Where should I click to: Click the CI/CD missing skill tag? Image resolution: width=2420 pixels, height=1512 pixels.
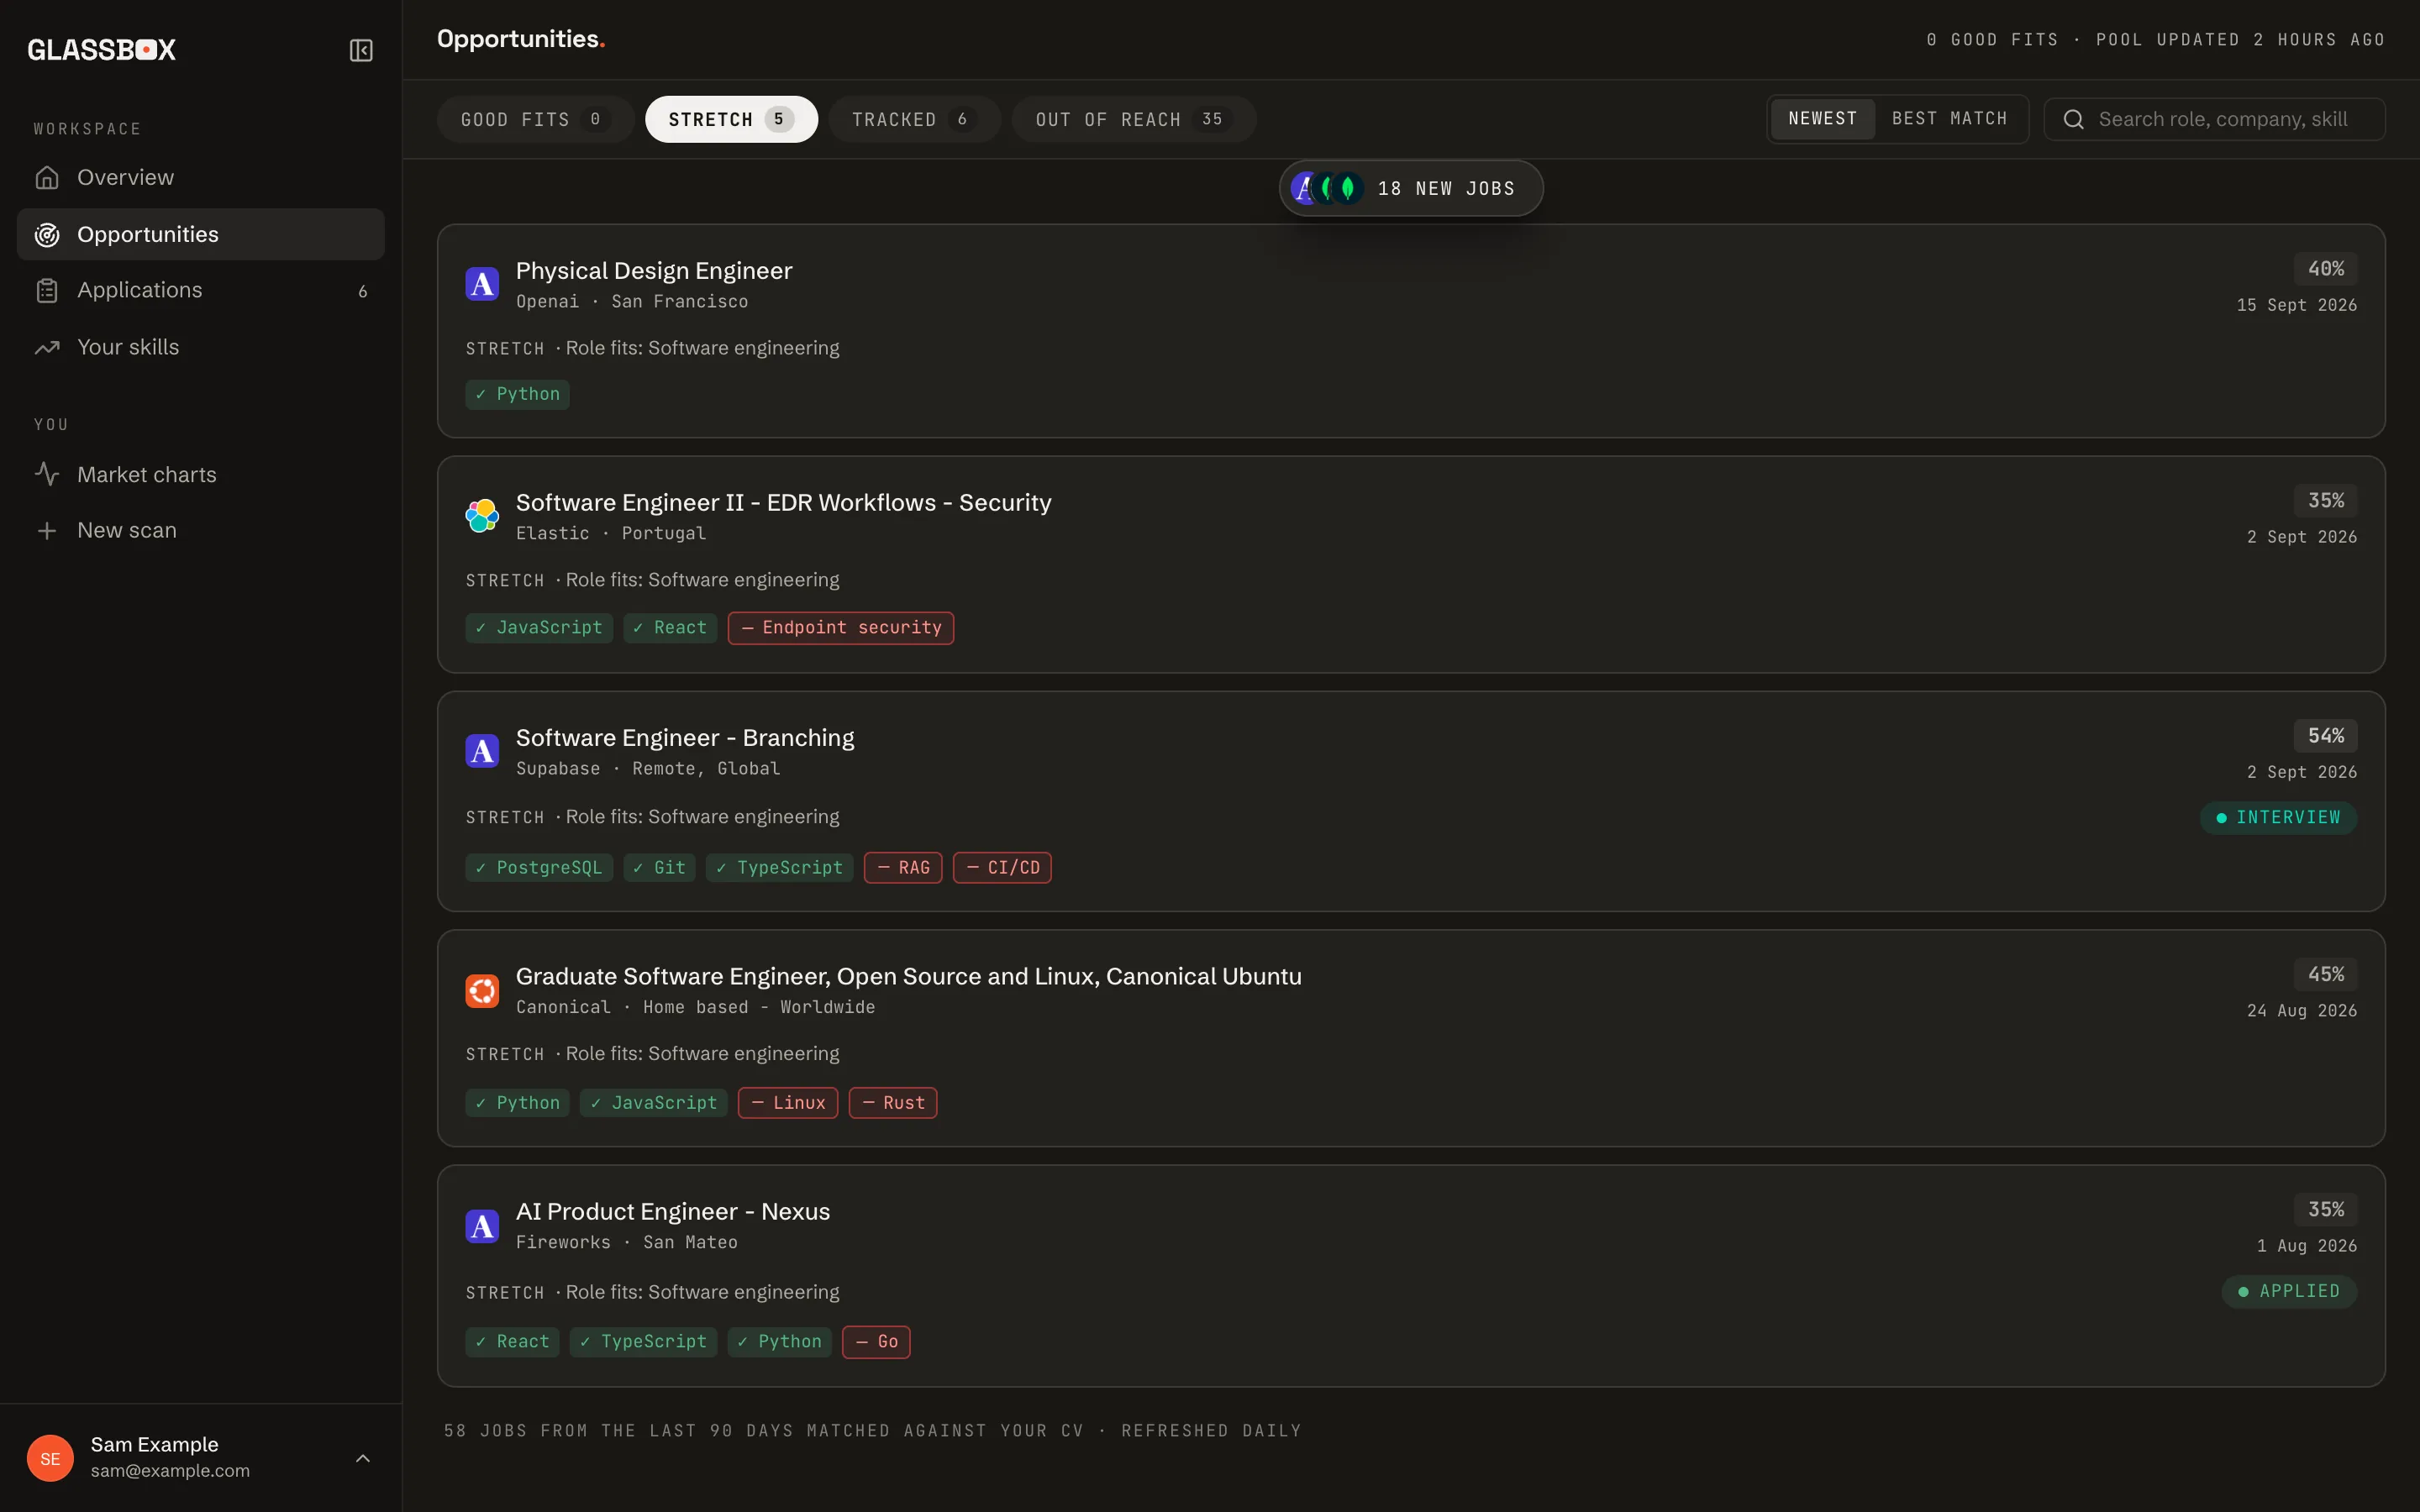[x=1002, y=868]
